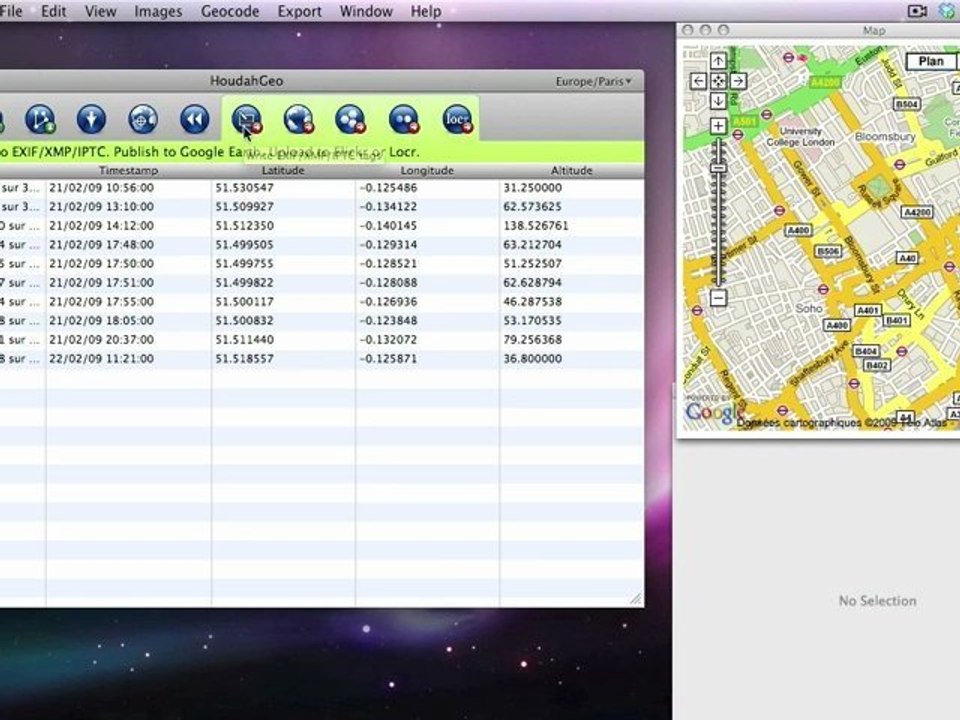Click the Google Earth export globe icon
The image size is (960, 720).
pos(299,119)
